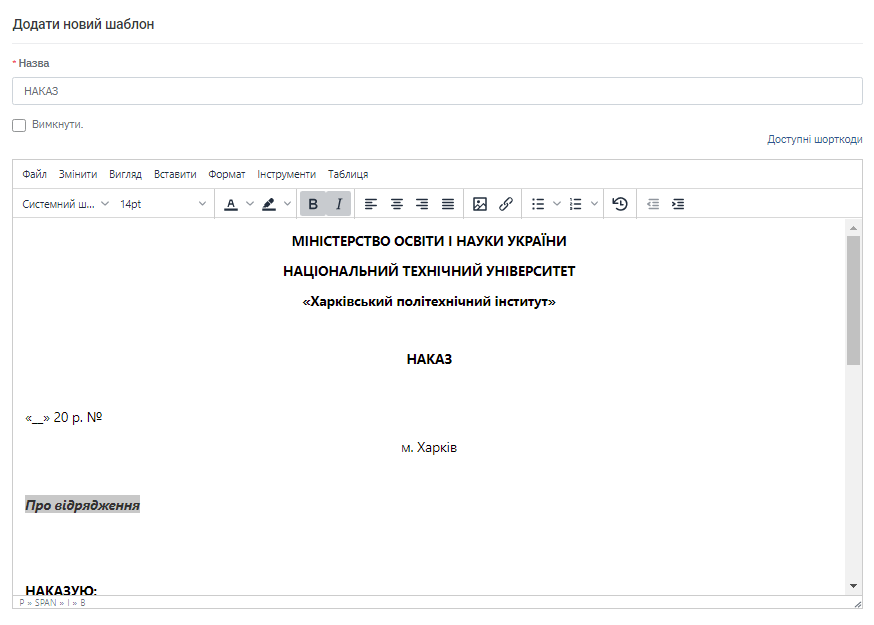
Task: Open the font family dropdown
Action: tap(66, 204)
